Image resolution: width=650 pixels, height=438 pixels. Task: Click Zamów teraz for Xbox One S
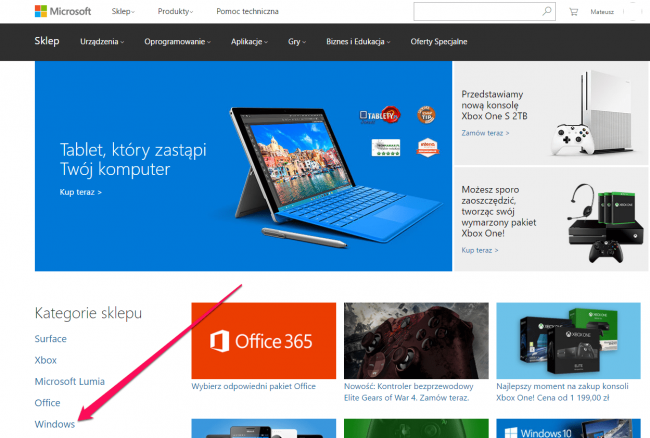point(485,133)
